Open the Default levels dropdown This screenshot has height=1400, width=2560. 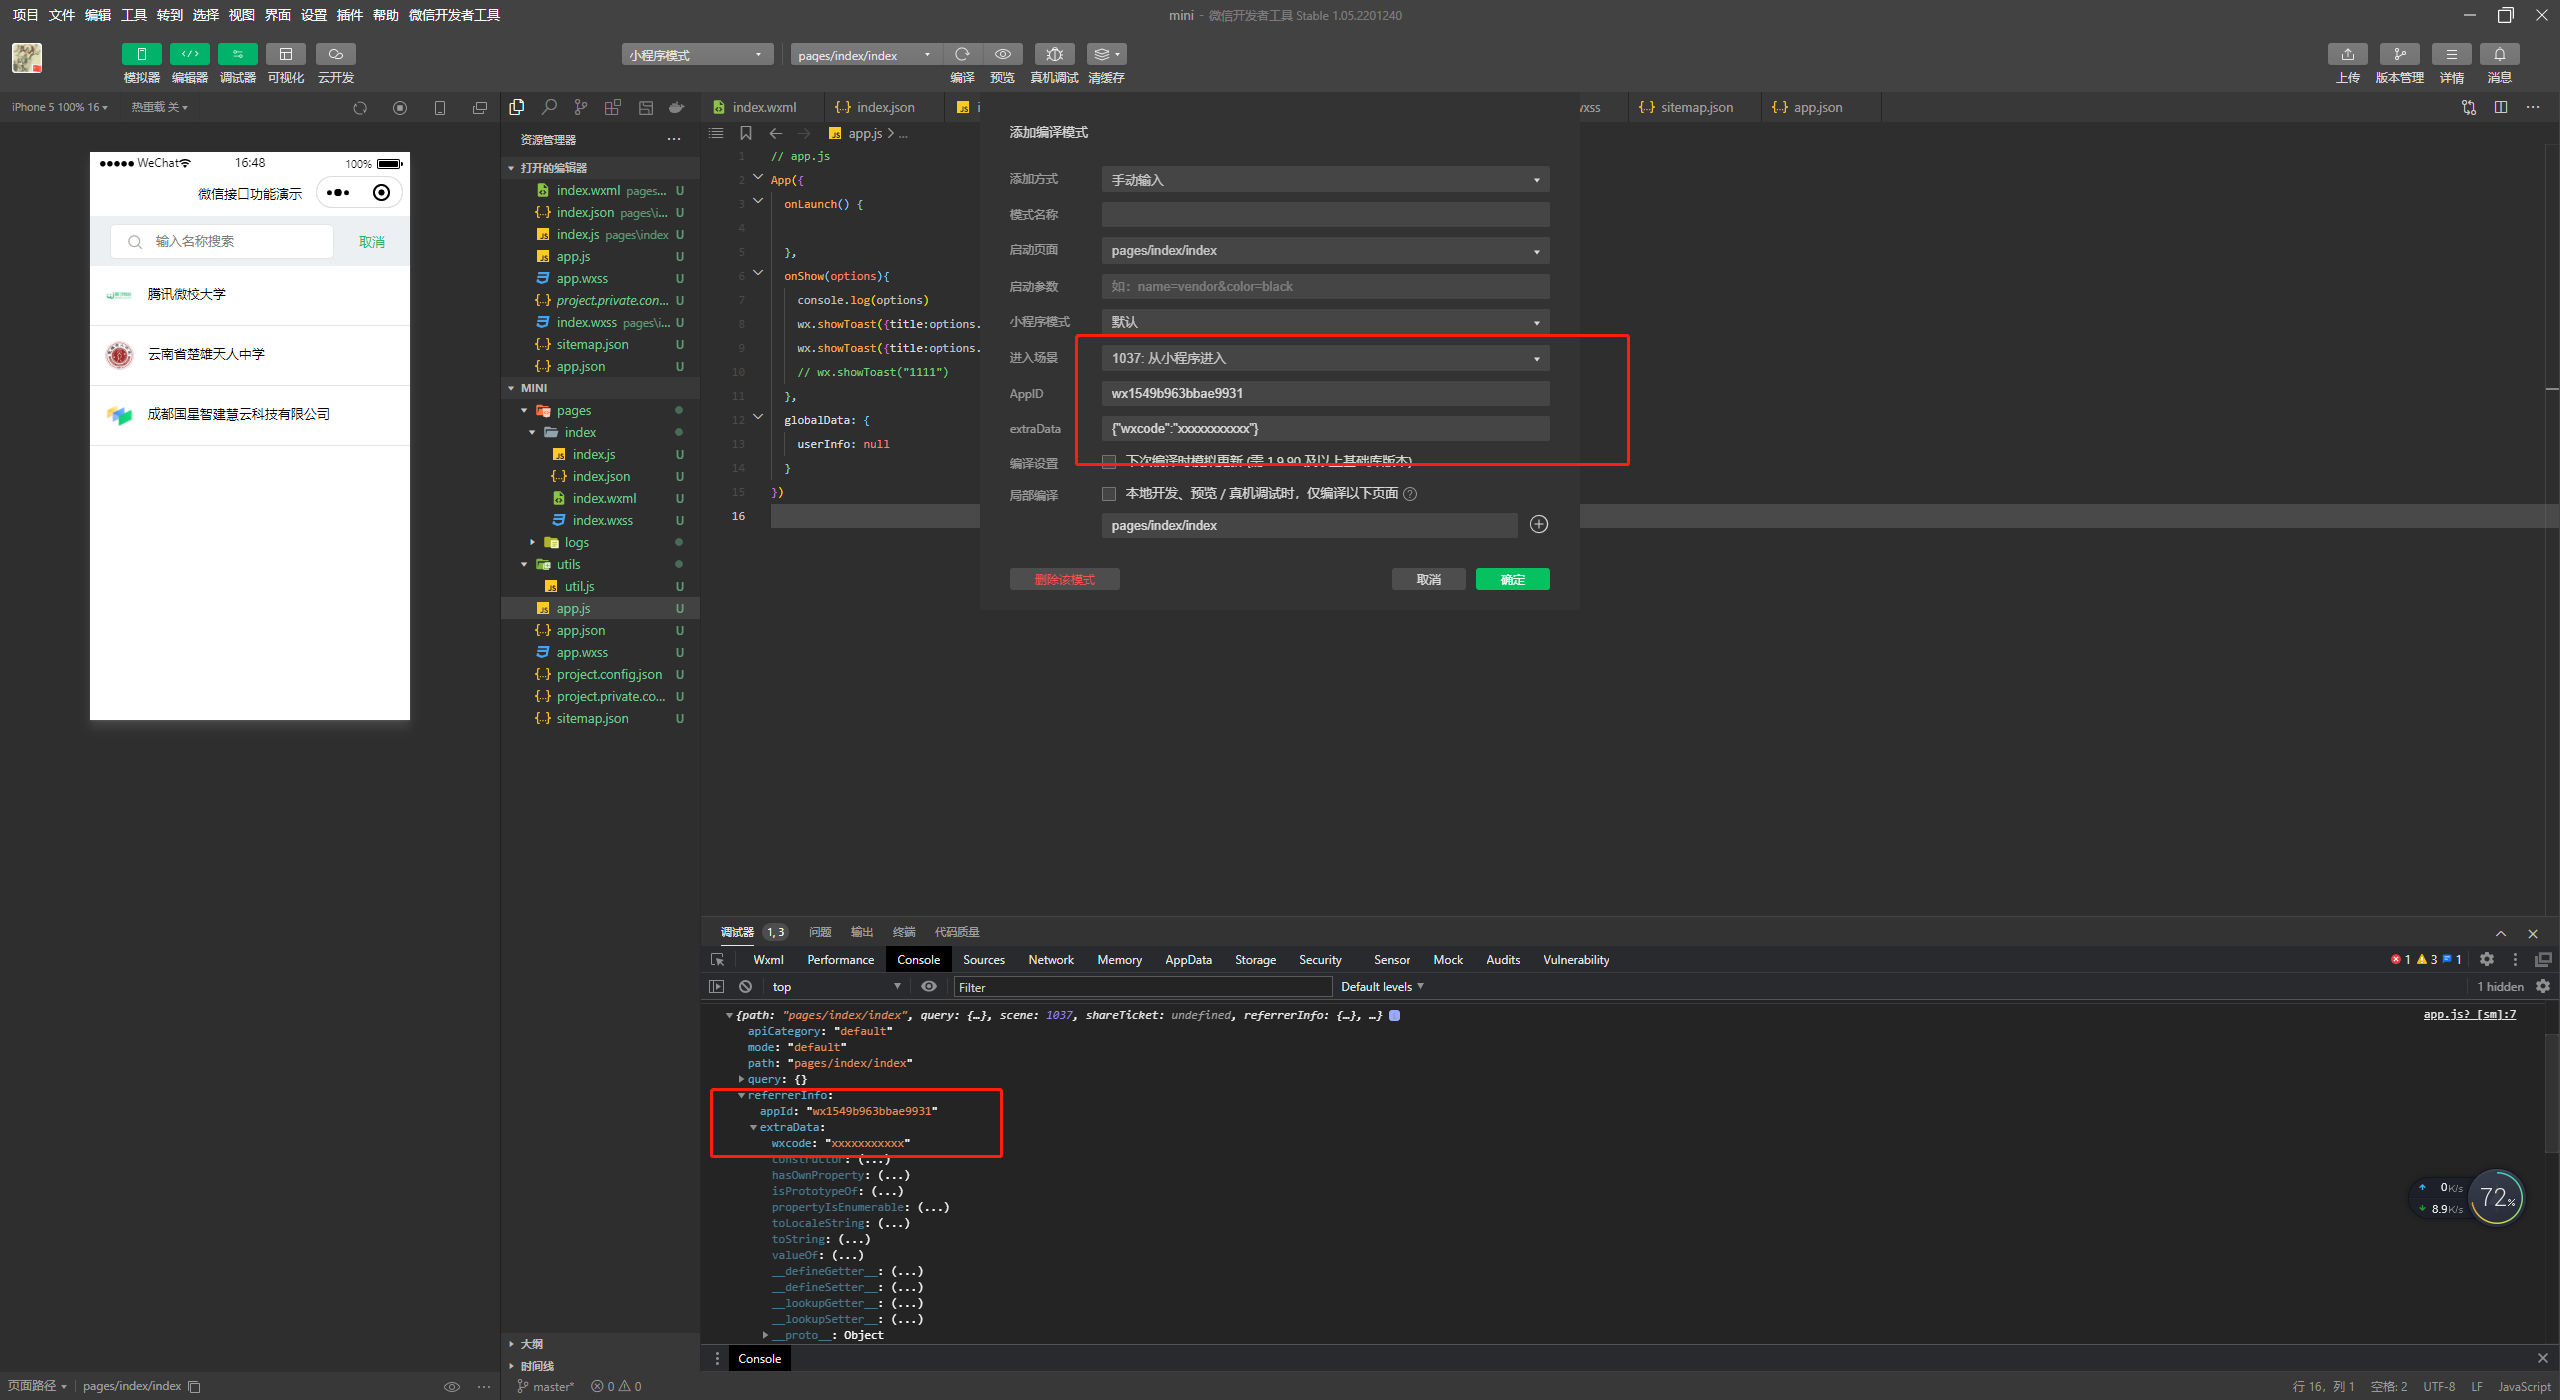tap(1382, 987)
